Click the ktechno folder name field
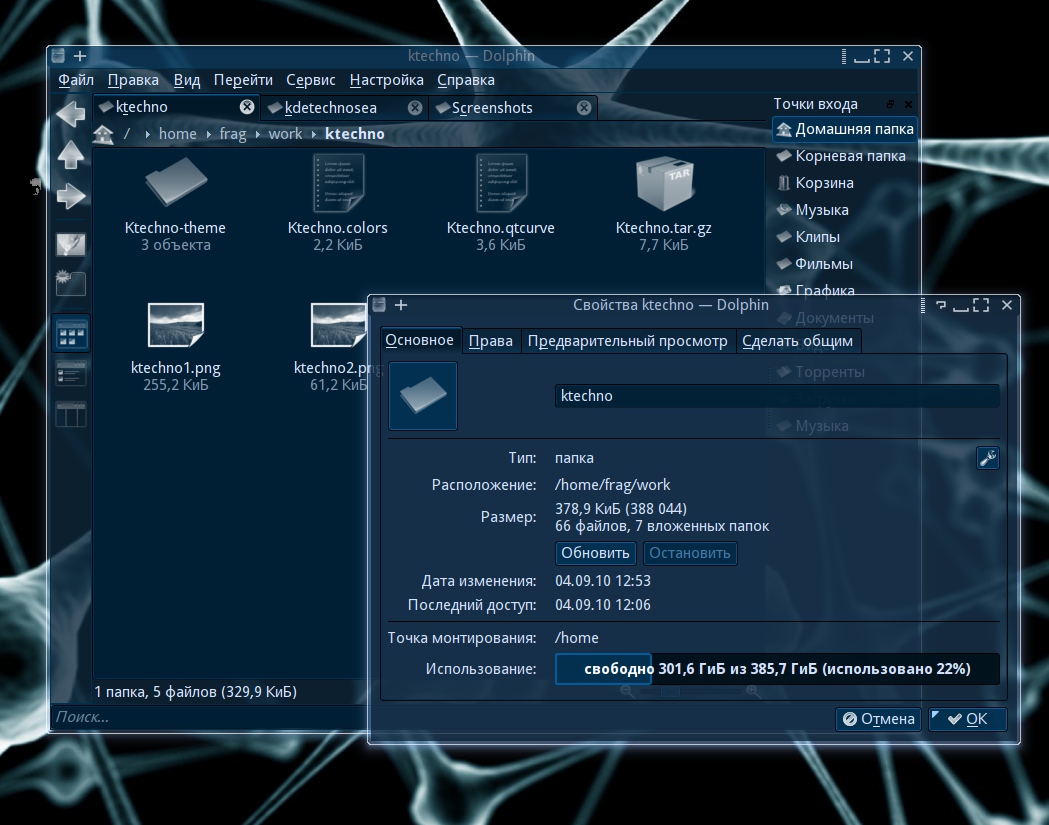Image resolution: width=1049 pixels, height=825 pixels. [777, 396]
